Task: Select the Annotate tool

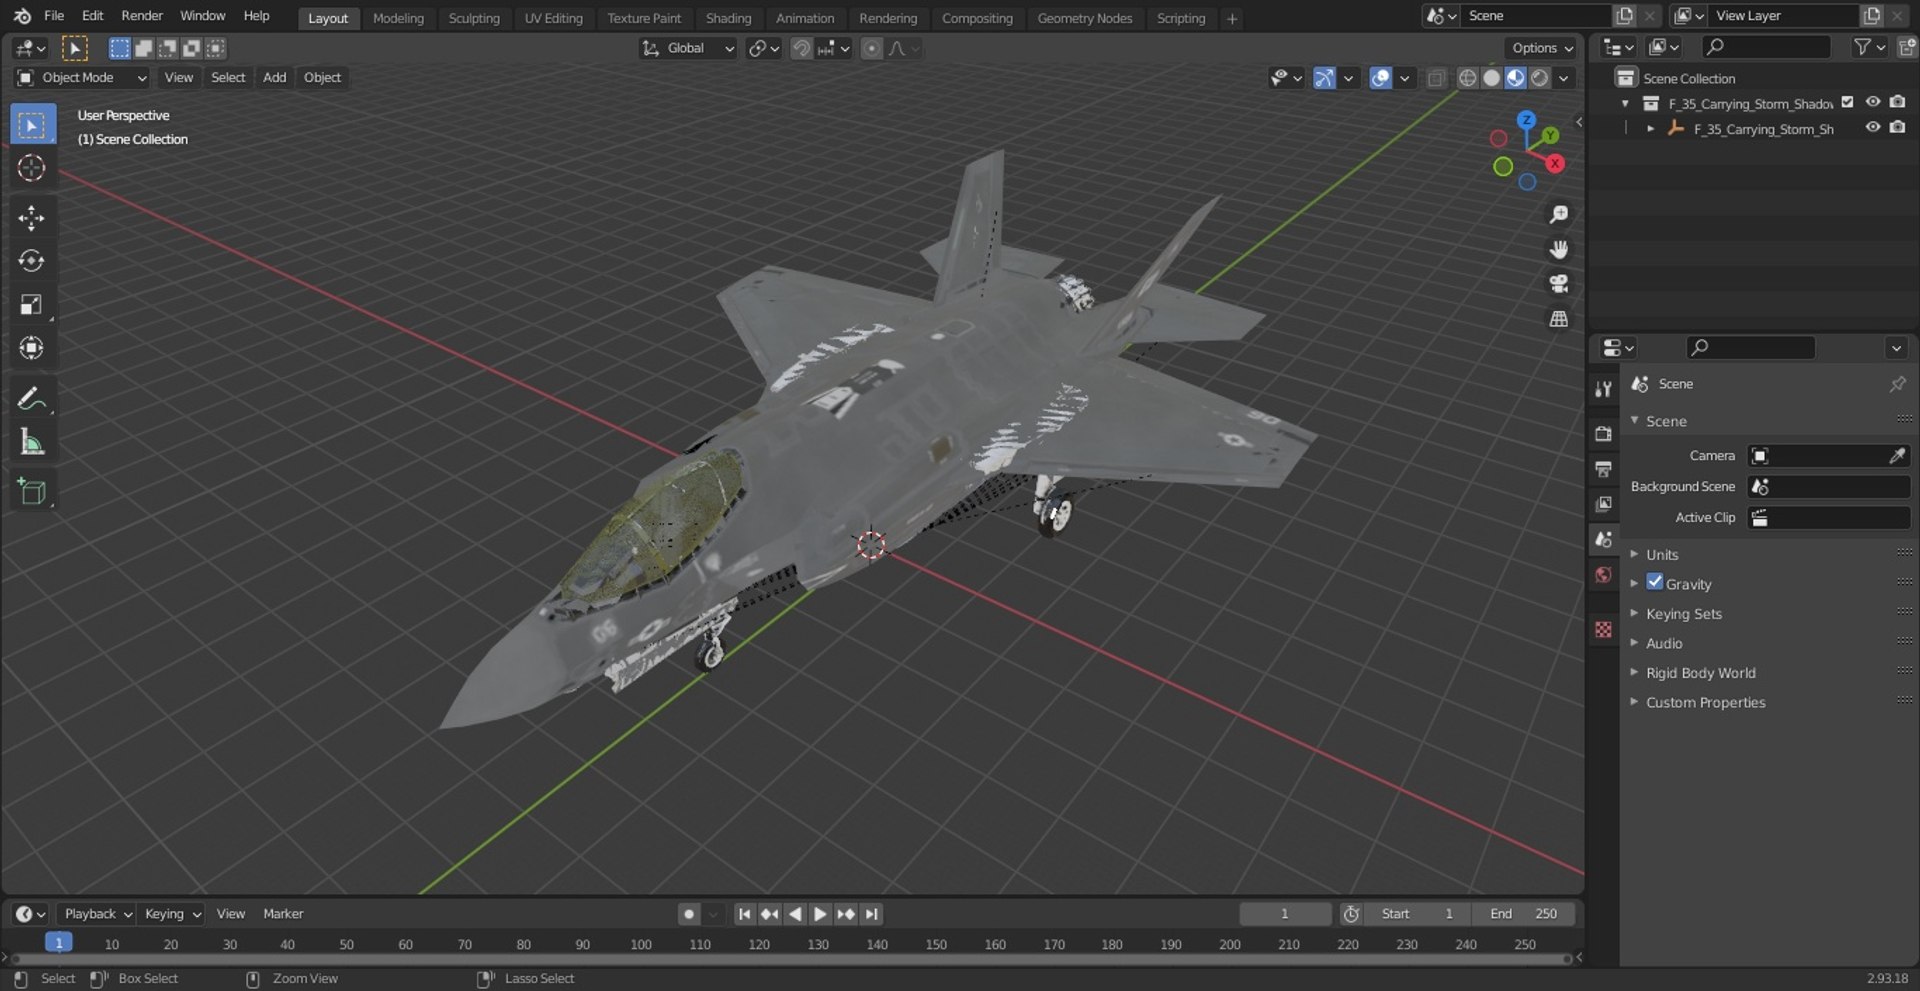Action: [x=32, y=398]
